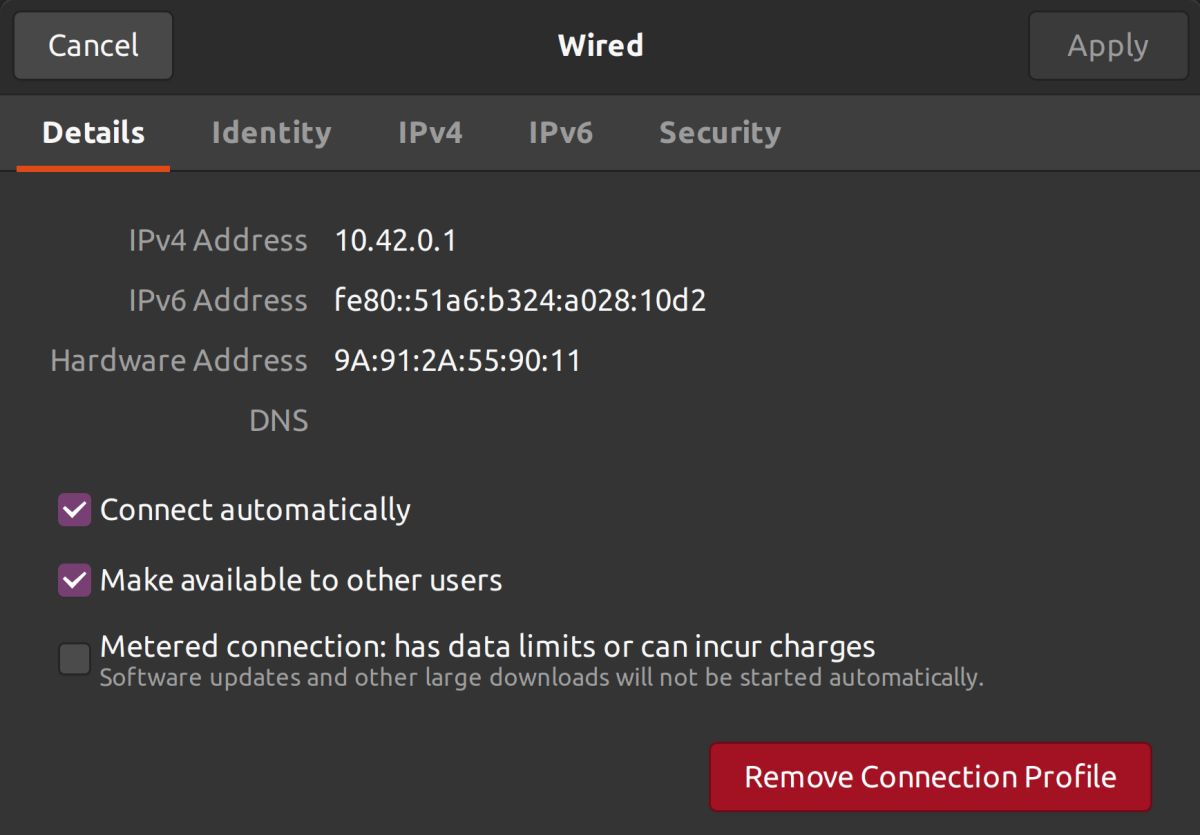The image size is (1200, 835).
Task: Enable the Metered connection checkbox
Action: 75,659
